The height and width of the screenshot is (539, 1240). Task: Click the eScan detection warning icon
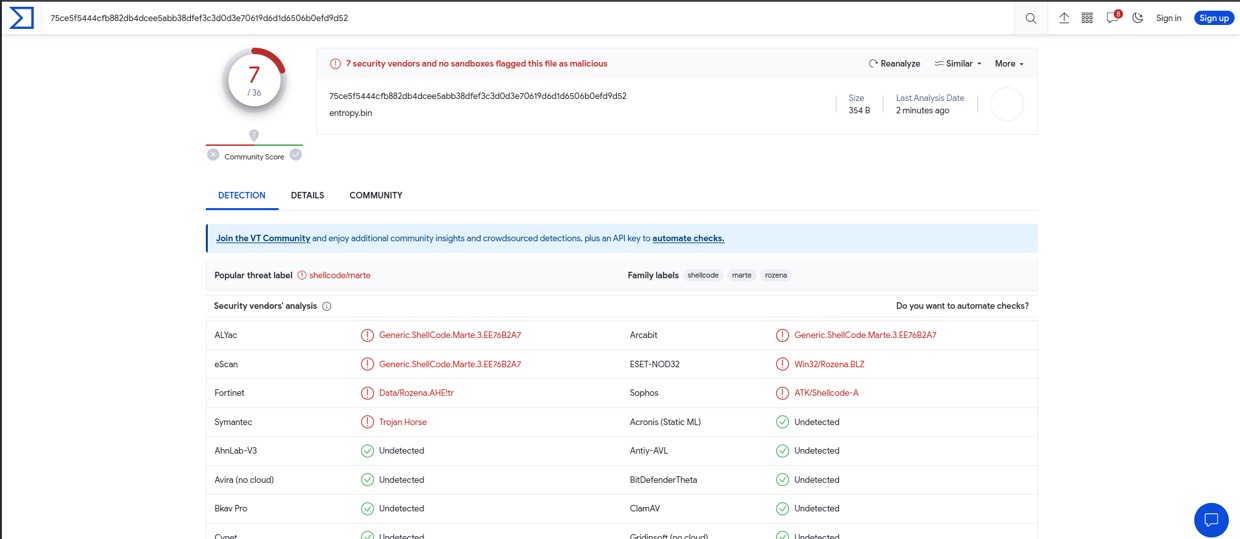(367, 364)
